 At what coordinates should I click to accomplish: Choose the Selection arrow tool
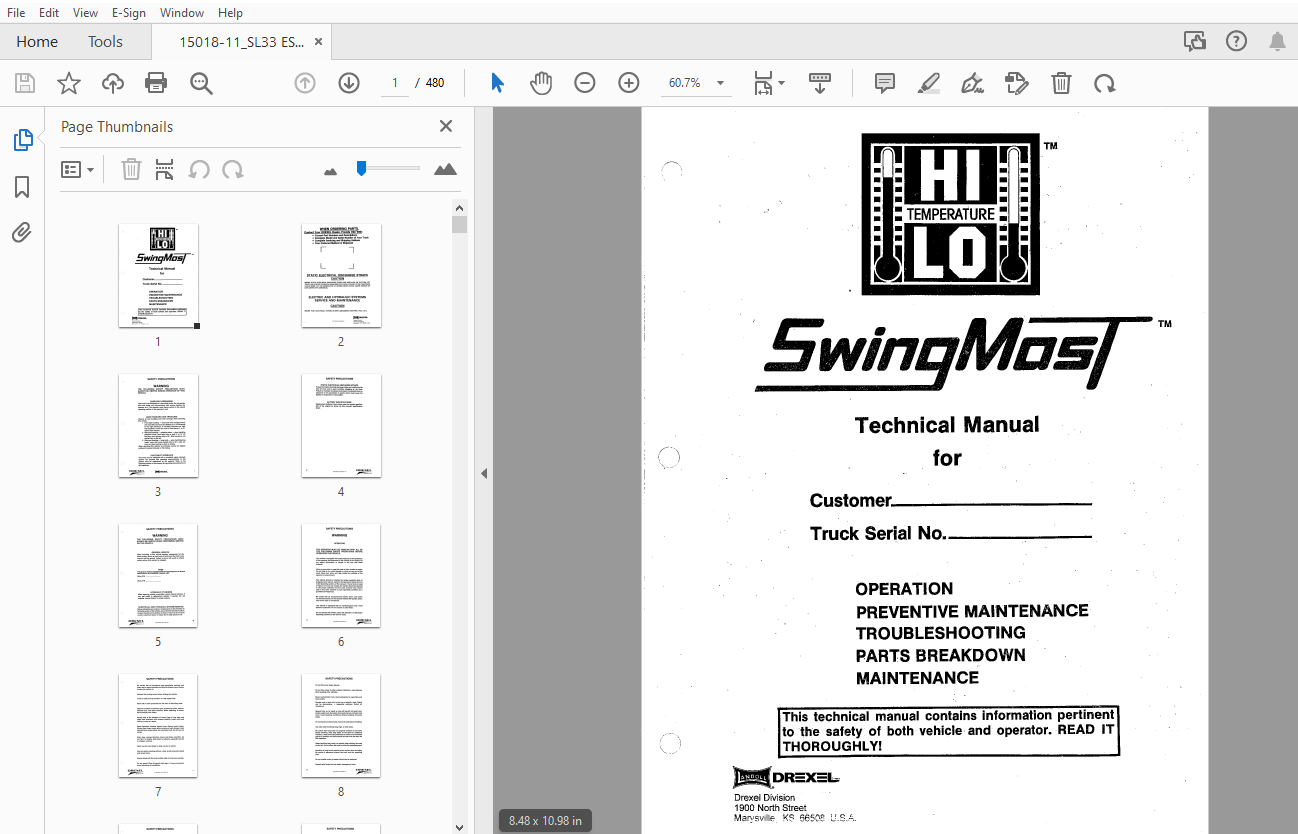[497, 83]
